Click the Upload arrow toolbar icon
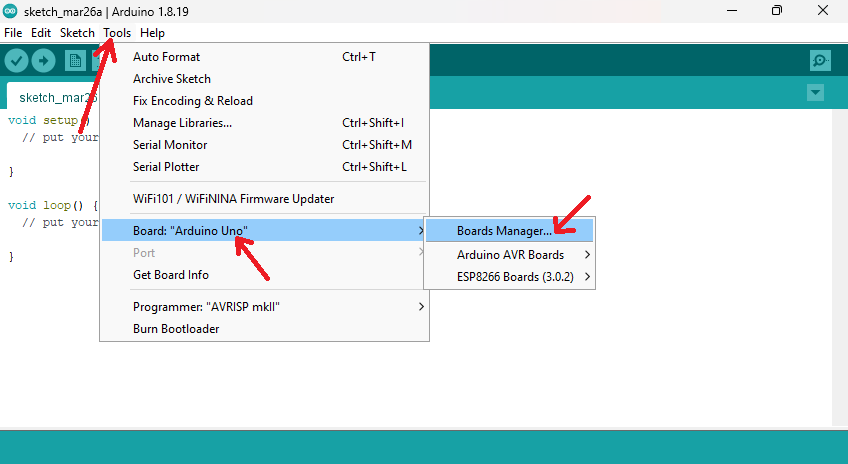 coord(43,61)
